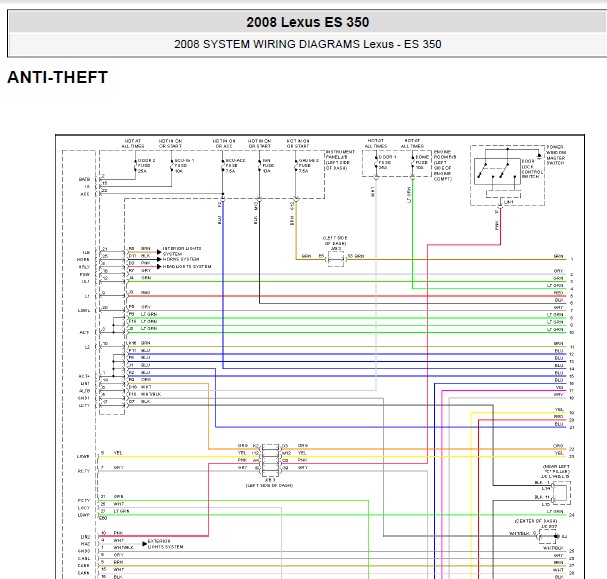
Task: Click the DOOR 1 FUSE label
Action: tap(387, 163)
